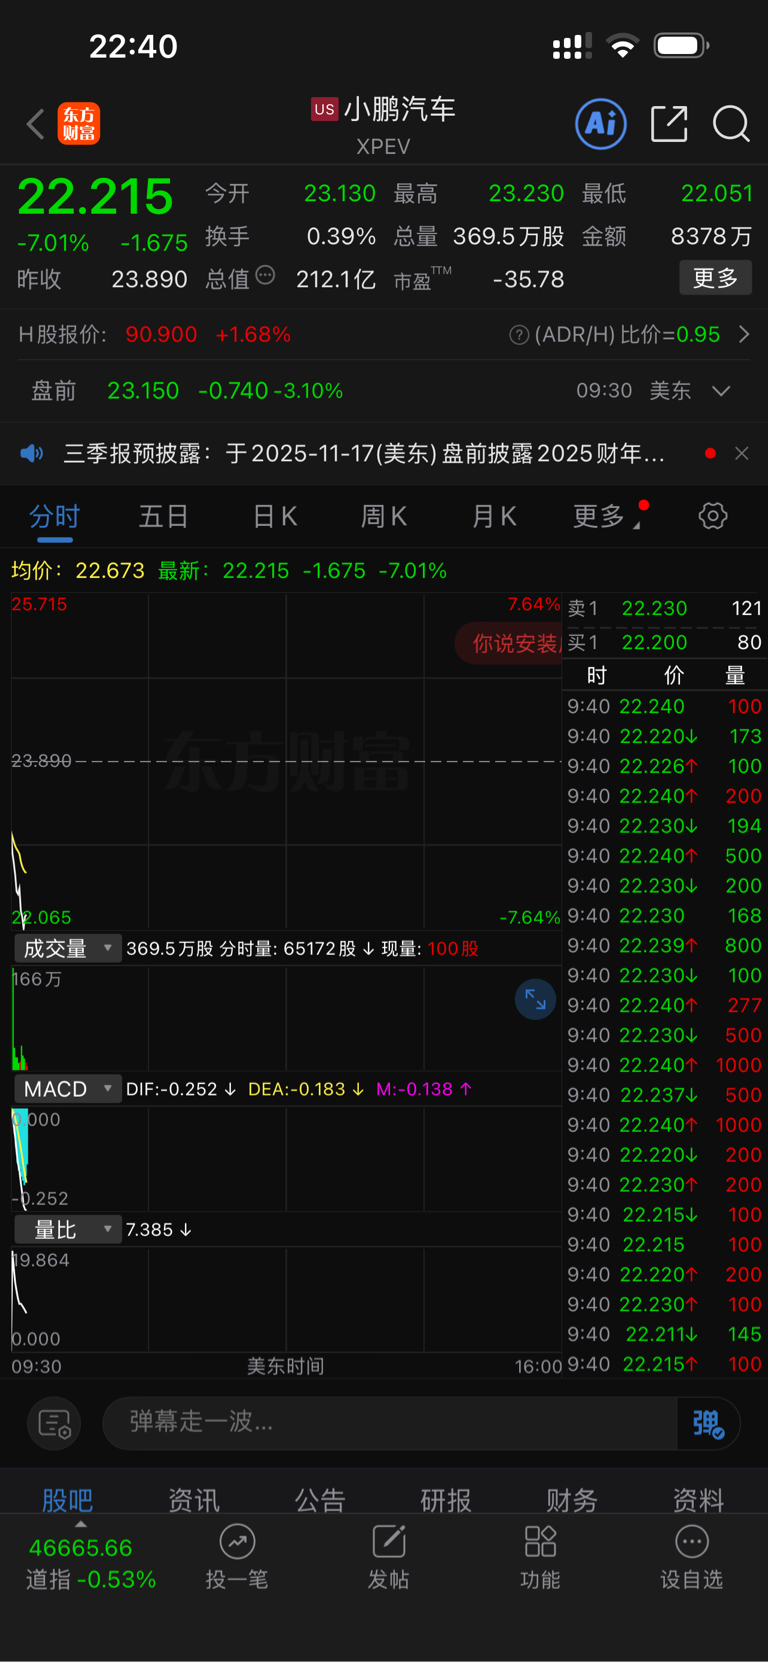768x1662 pixels.
Task: Expand chart to fullscreen icon
Action: click(535, 999)
